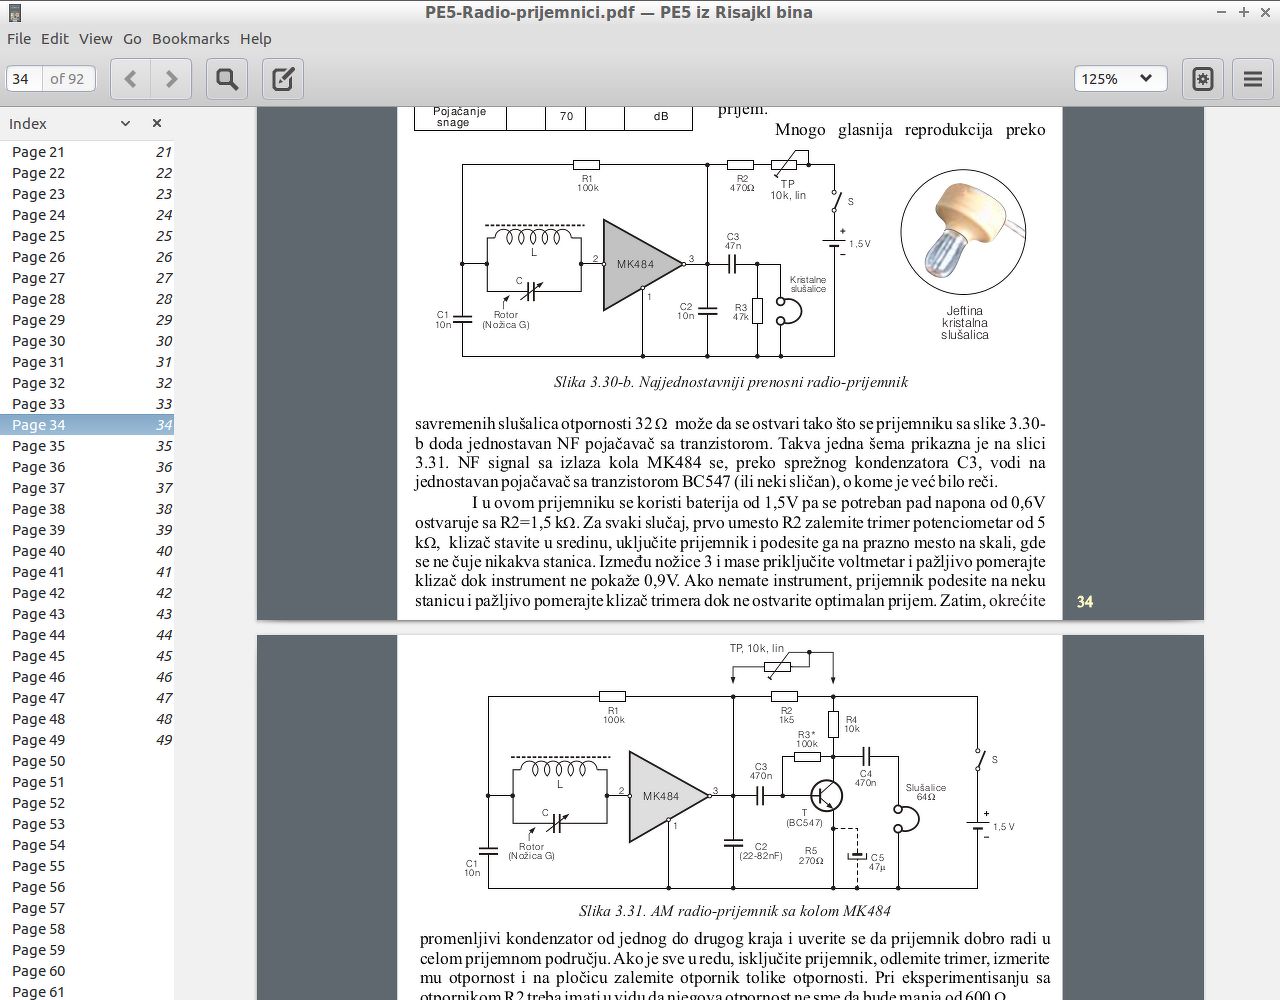
Task: Click the MK484 amplifier in figure 3.31
Action: click(x=668, y=797)
